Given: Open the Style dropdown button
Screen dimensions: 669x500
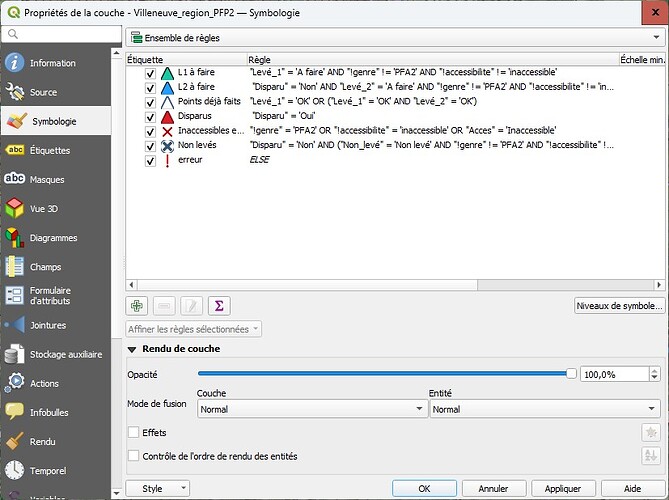Looking at the screenshot, I should coord(158,488).
